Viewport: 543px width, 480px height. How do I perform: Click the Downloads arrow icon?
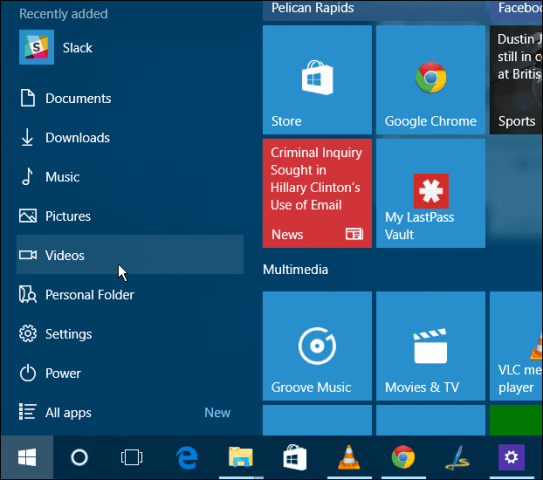tap(27, 137)
